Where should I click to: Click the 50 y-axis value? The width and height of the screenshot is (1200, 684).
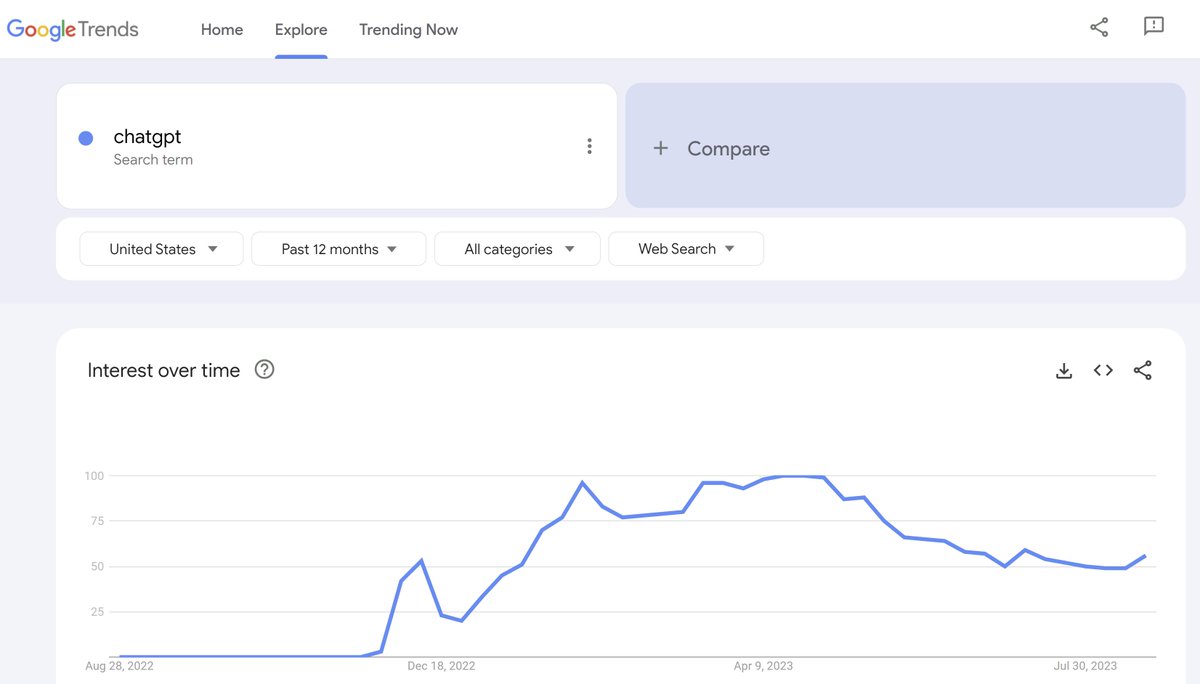(97, 566)
